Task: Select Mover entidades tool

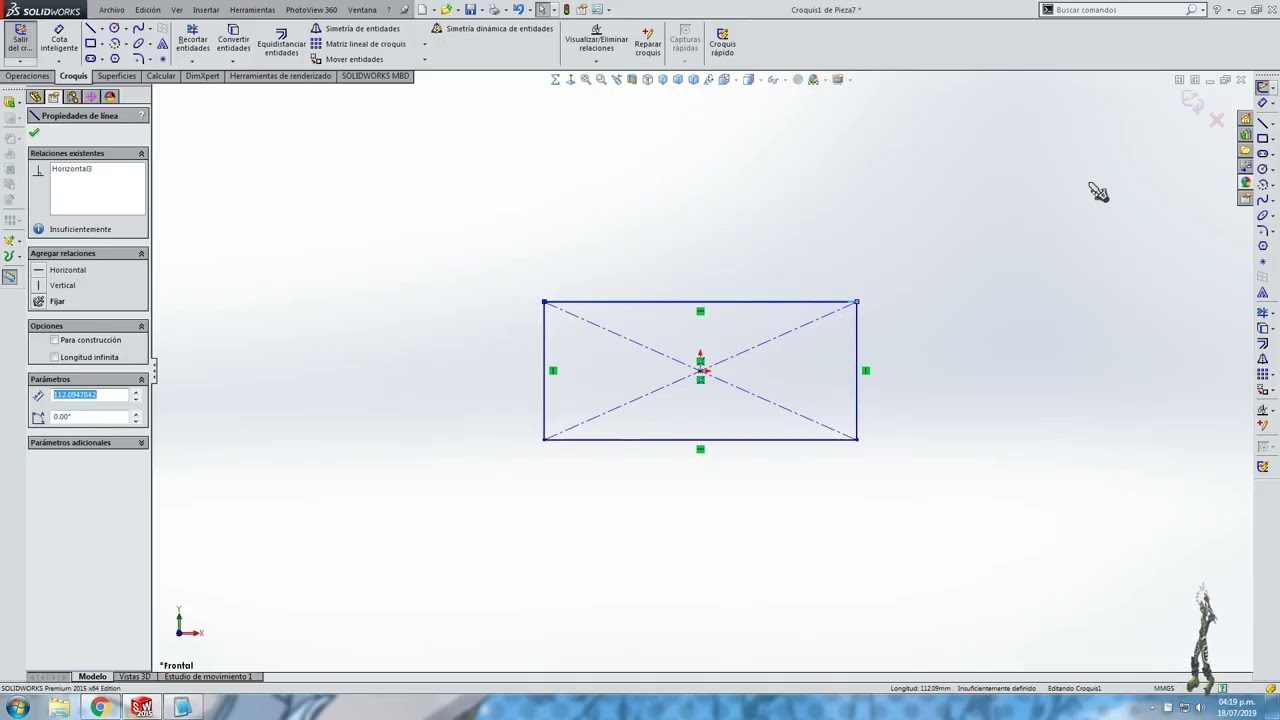Action: pyautogui.click(x=347, y=59)
